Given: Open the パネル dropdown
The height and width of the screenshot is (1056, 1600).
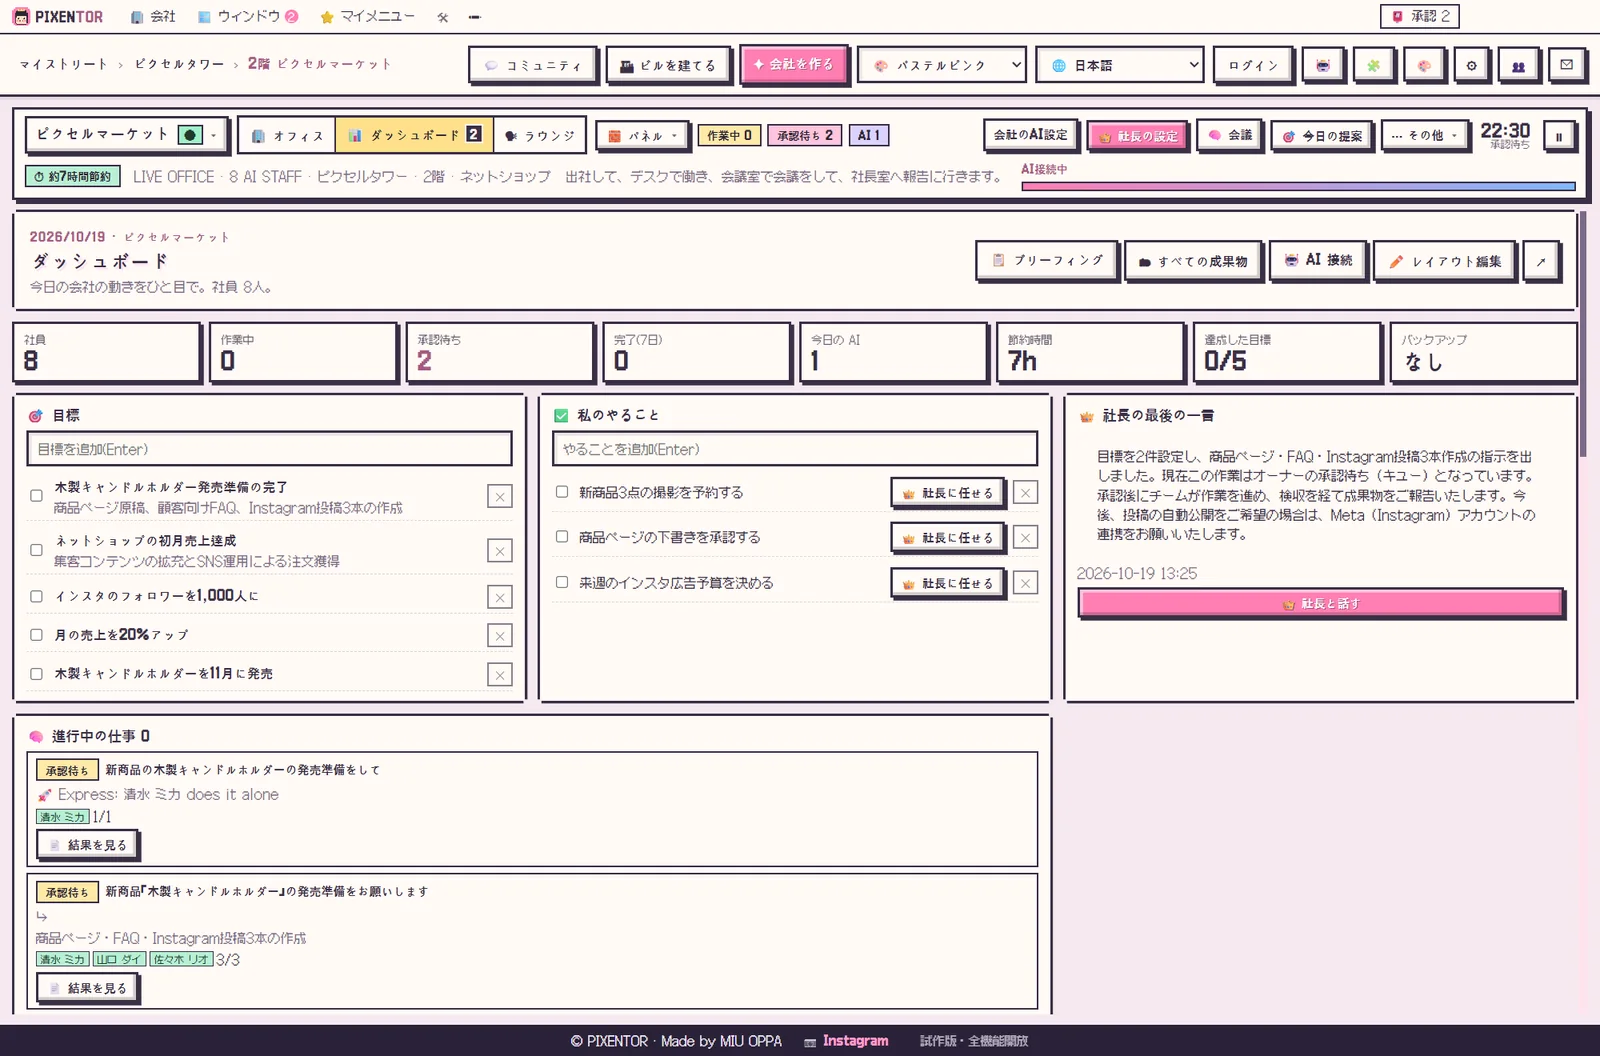Looking at the screenshot, I should (x=643, y=136).
